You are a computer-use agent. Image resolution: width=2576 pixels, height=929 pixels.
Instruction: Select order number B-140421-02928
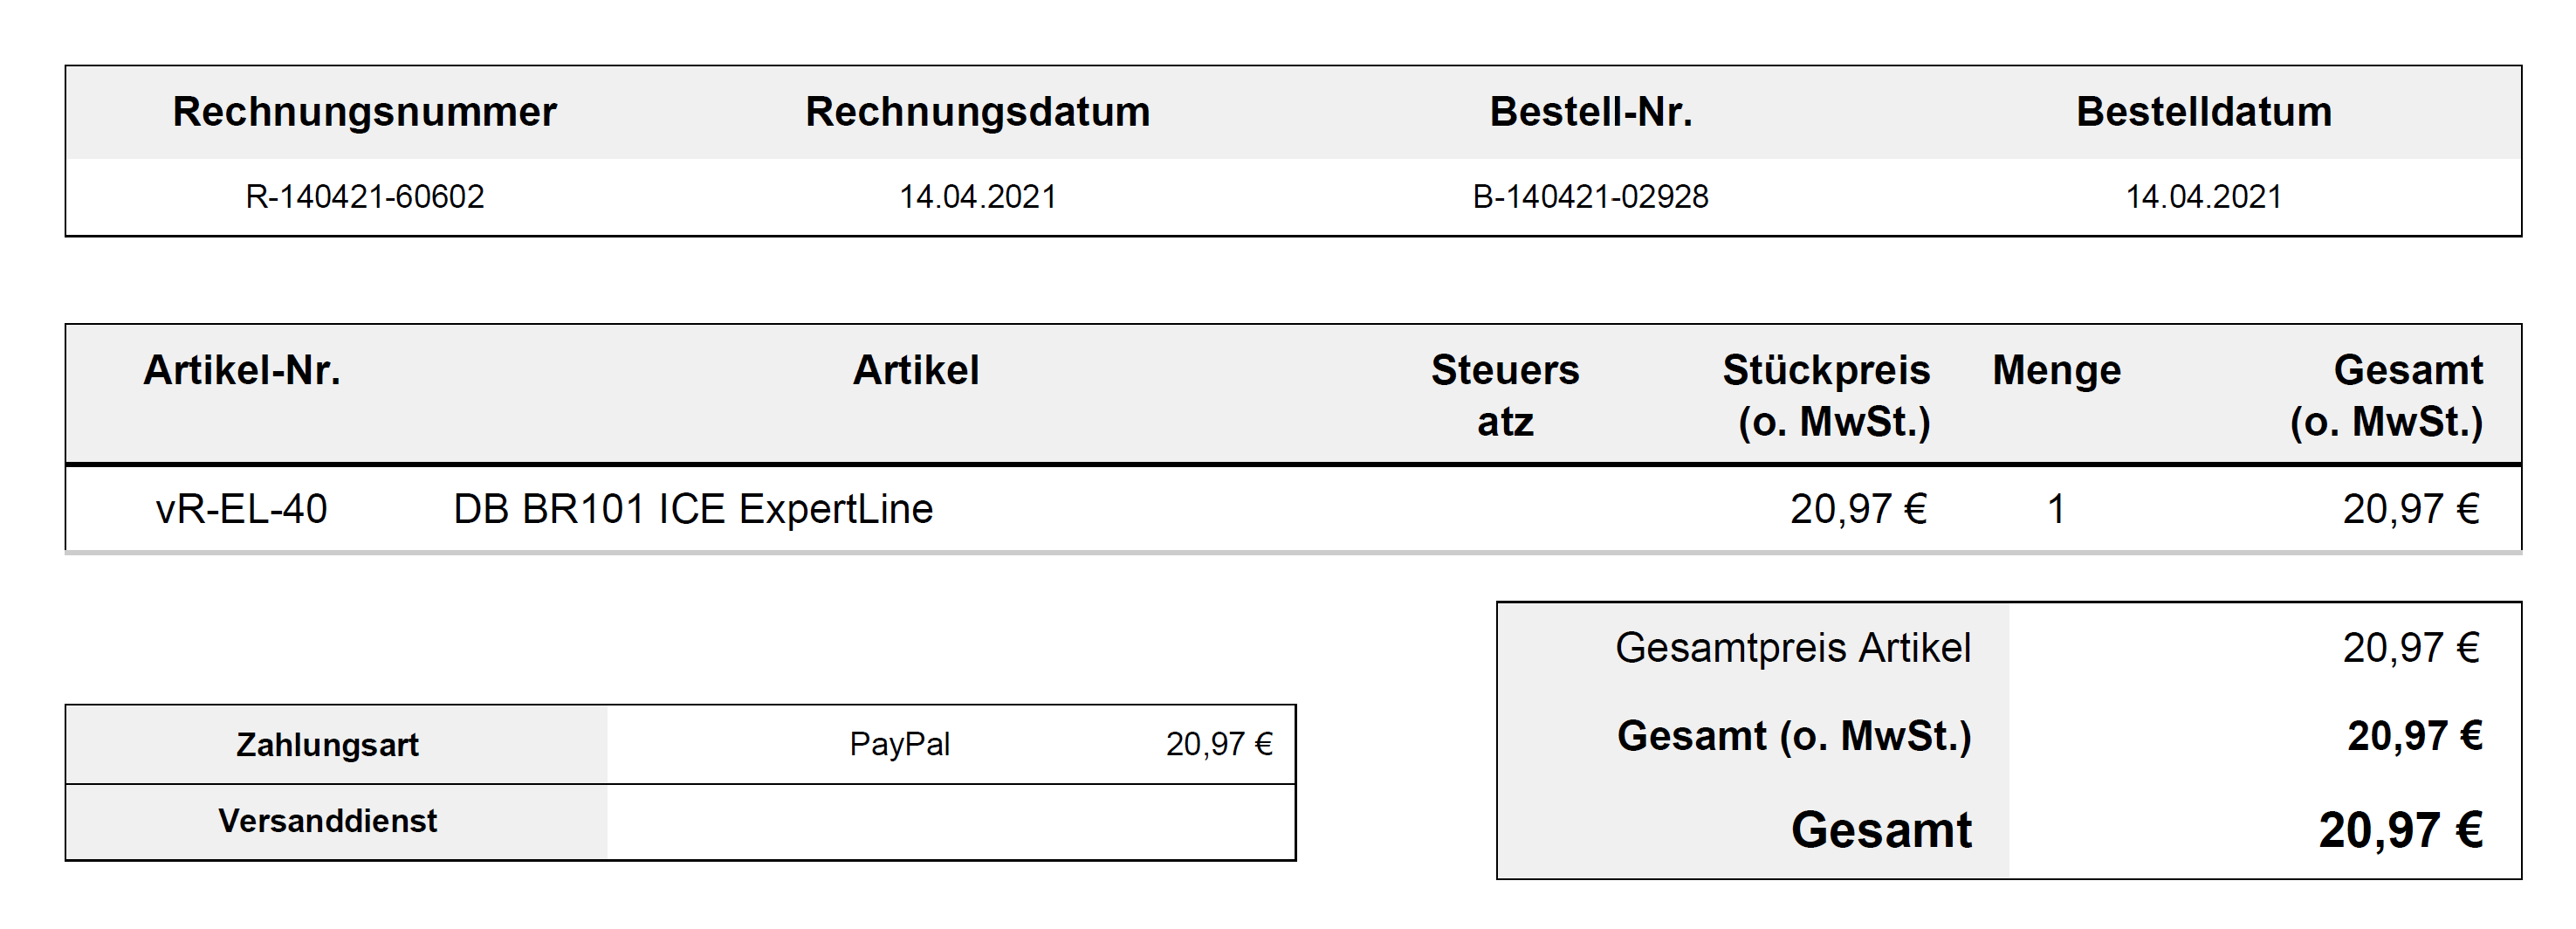pyautogui.click(x=1590, y=196)
